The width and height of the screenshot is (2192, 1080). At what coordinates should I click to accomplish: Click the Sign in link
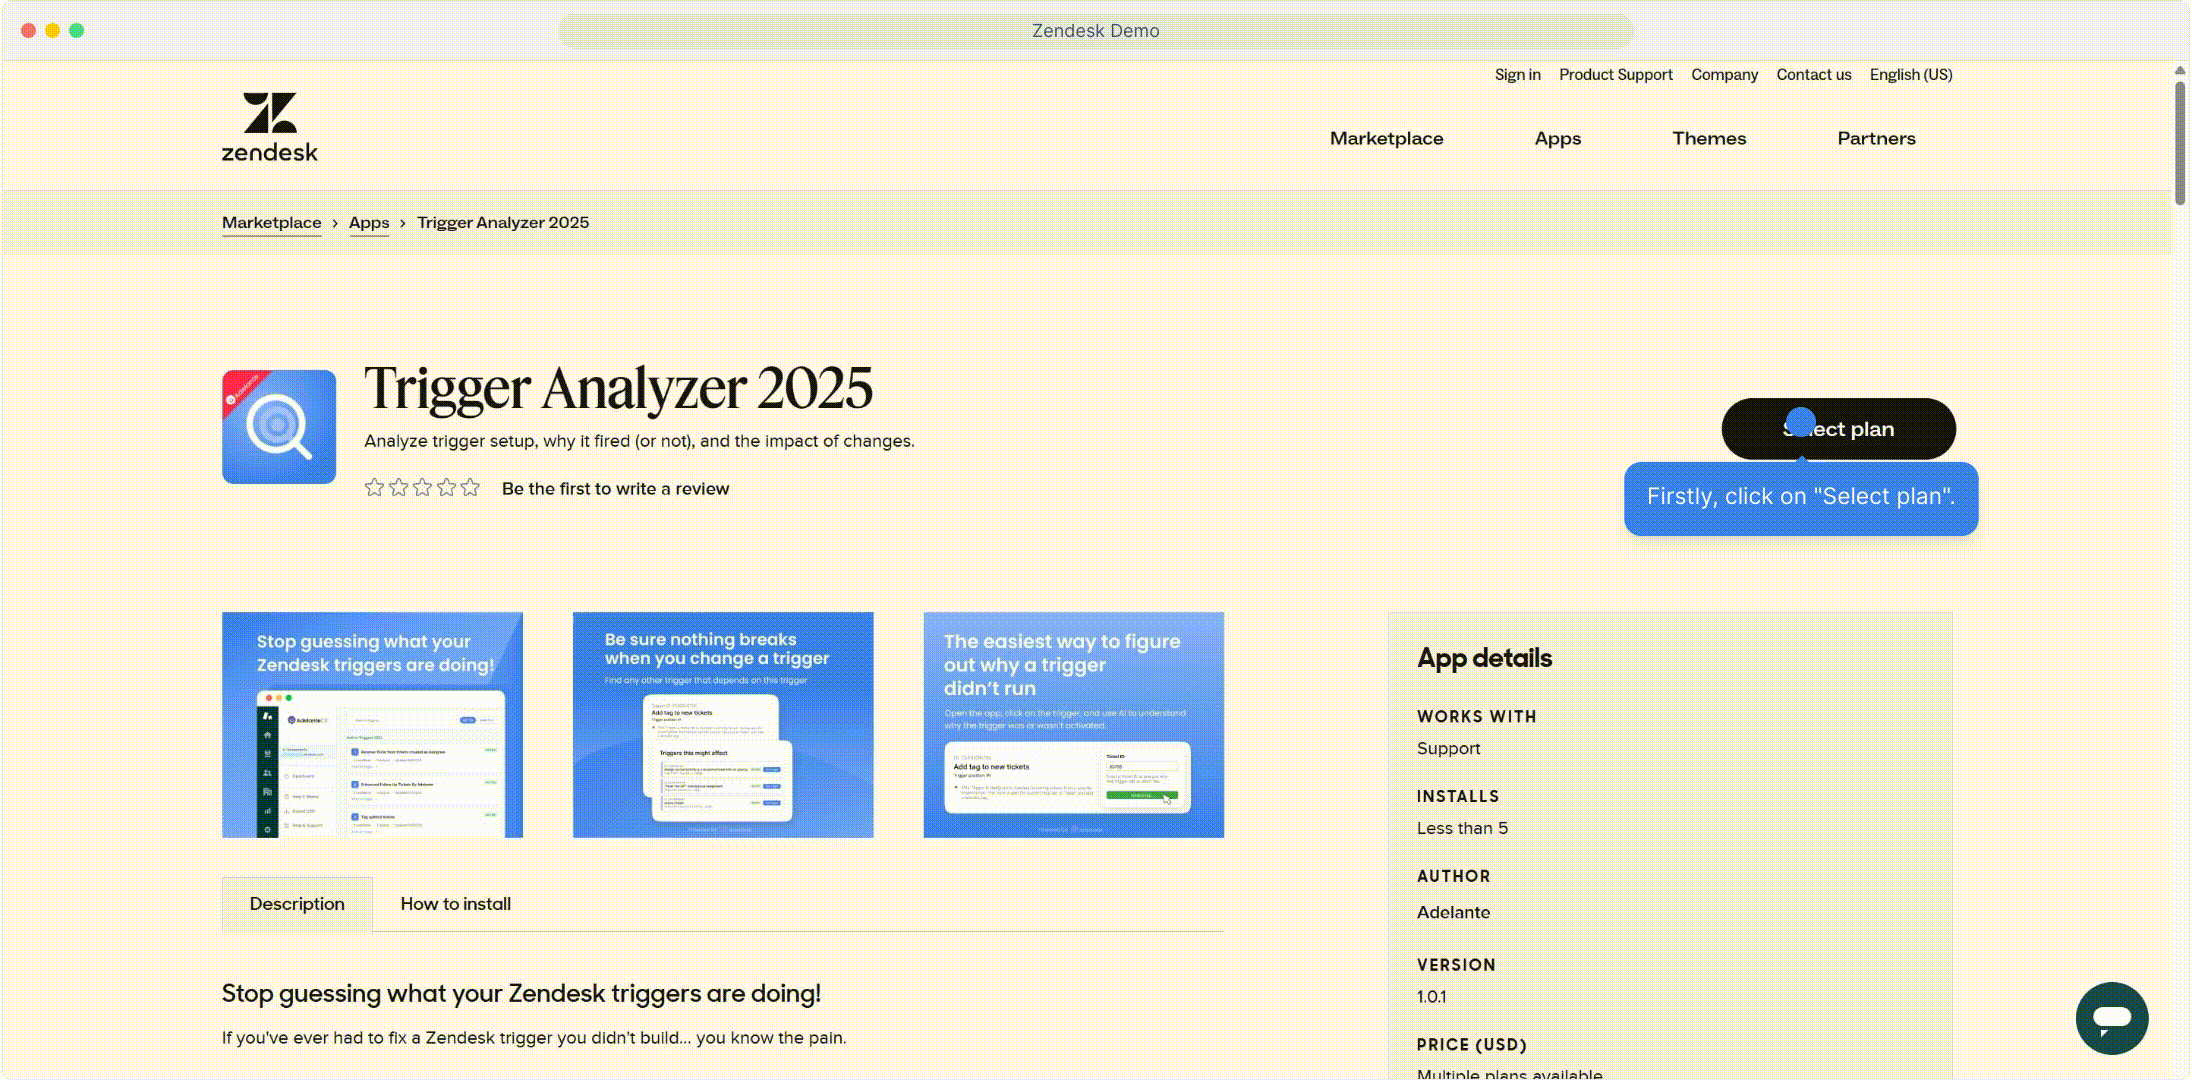(x=1517, y=75)
